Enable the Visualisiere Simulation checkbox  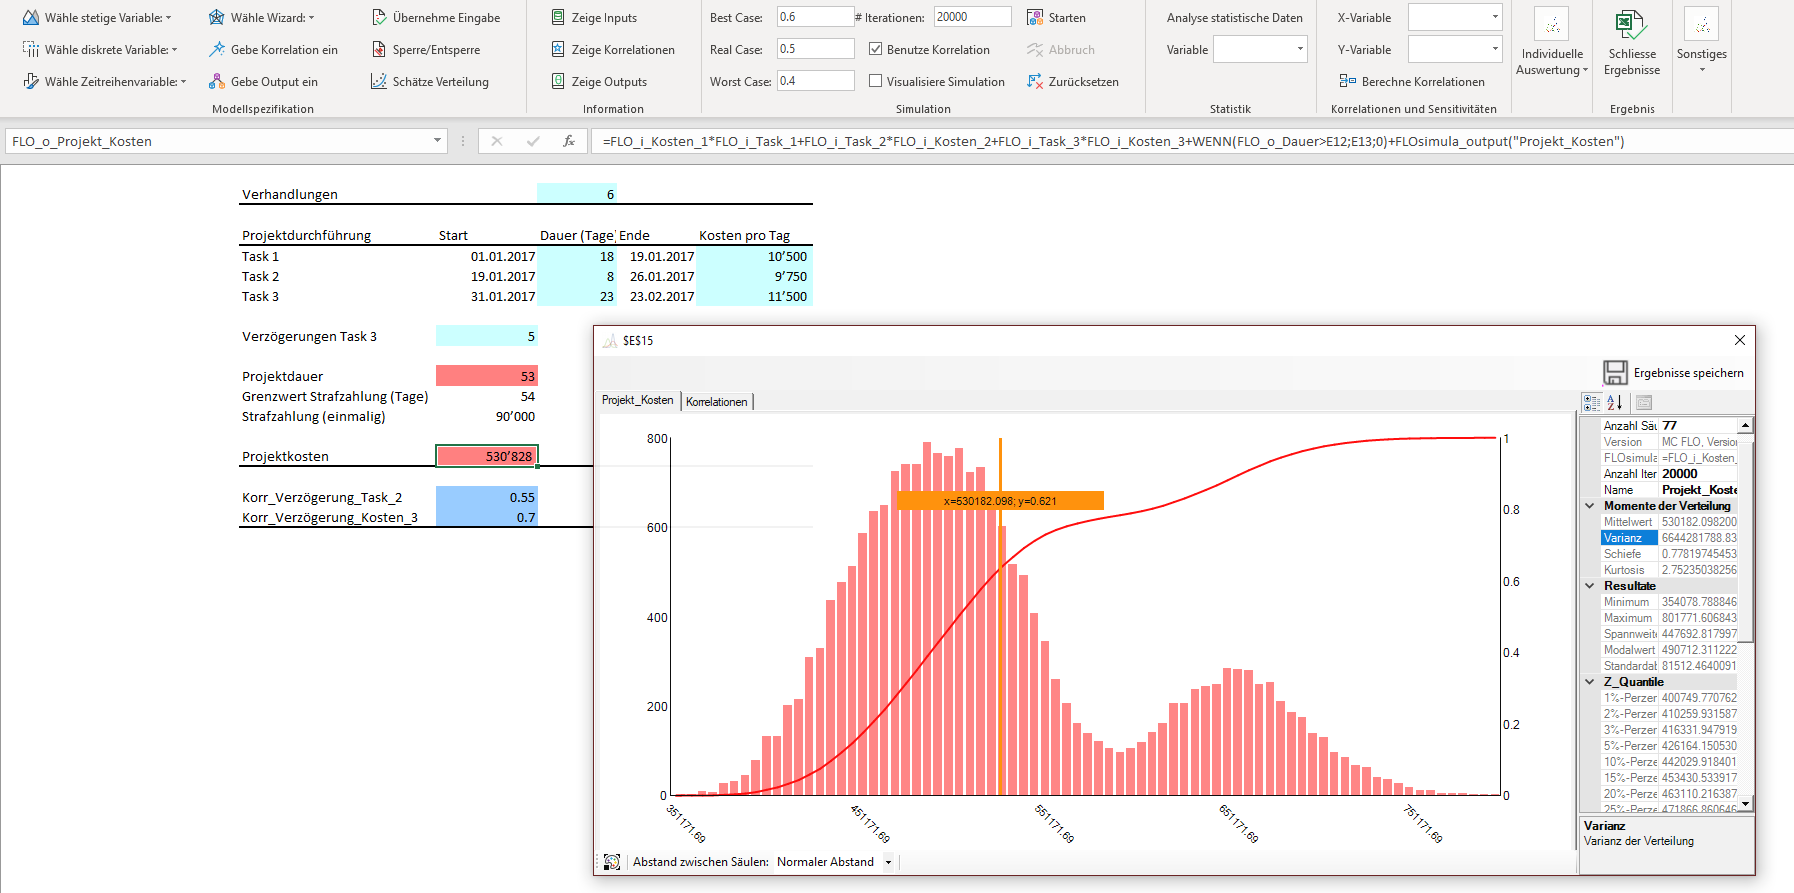click(876, 82)
